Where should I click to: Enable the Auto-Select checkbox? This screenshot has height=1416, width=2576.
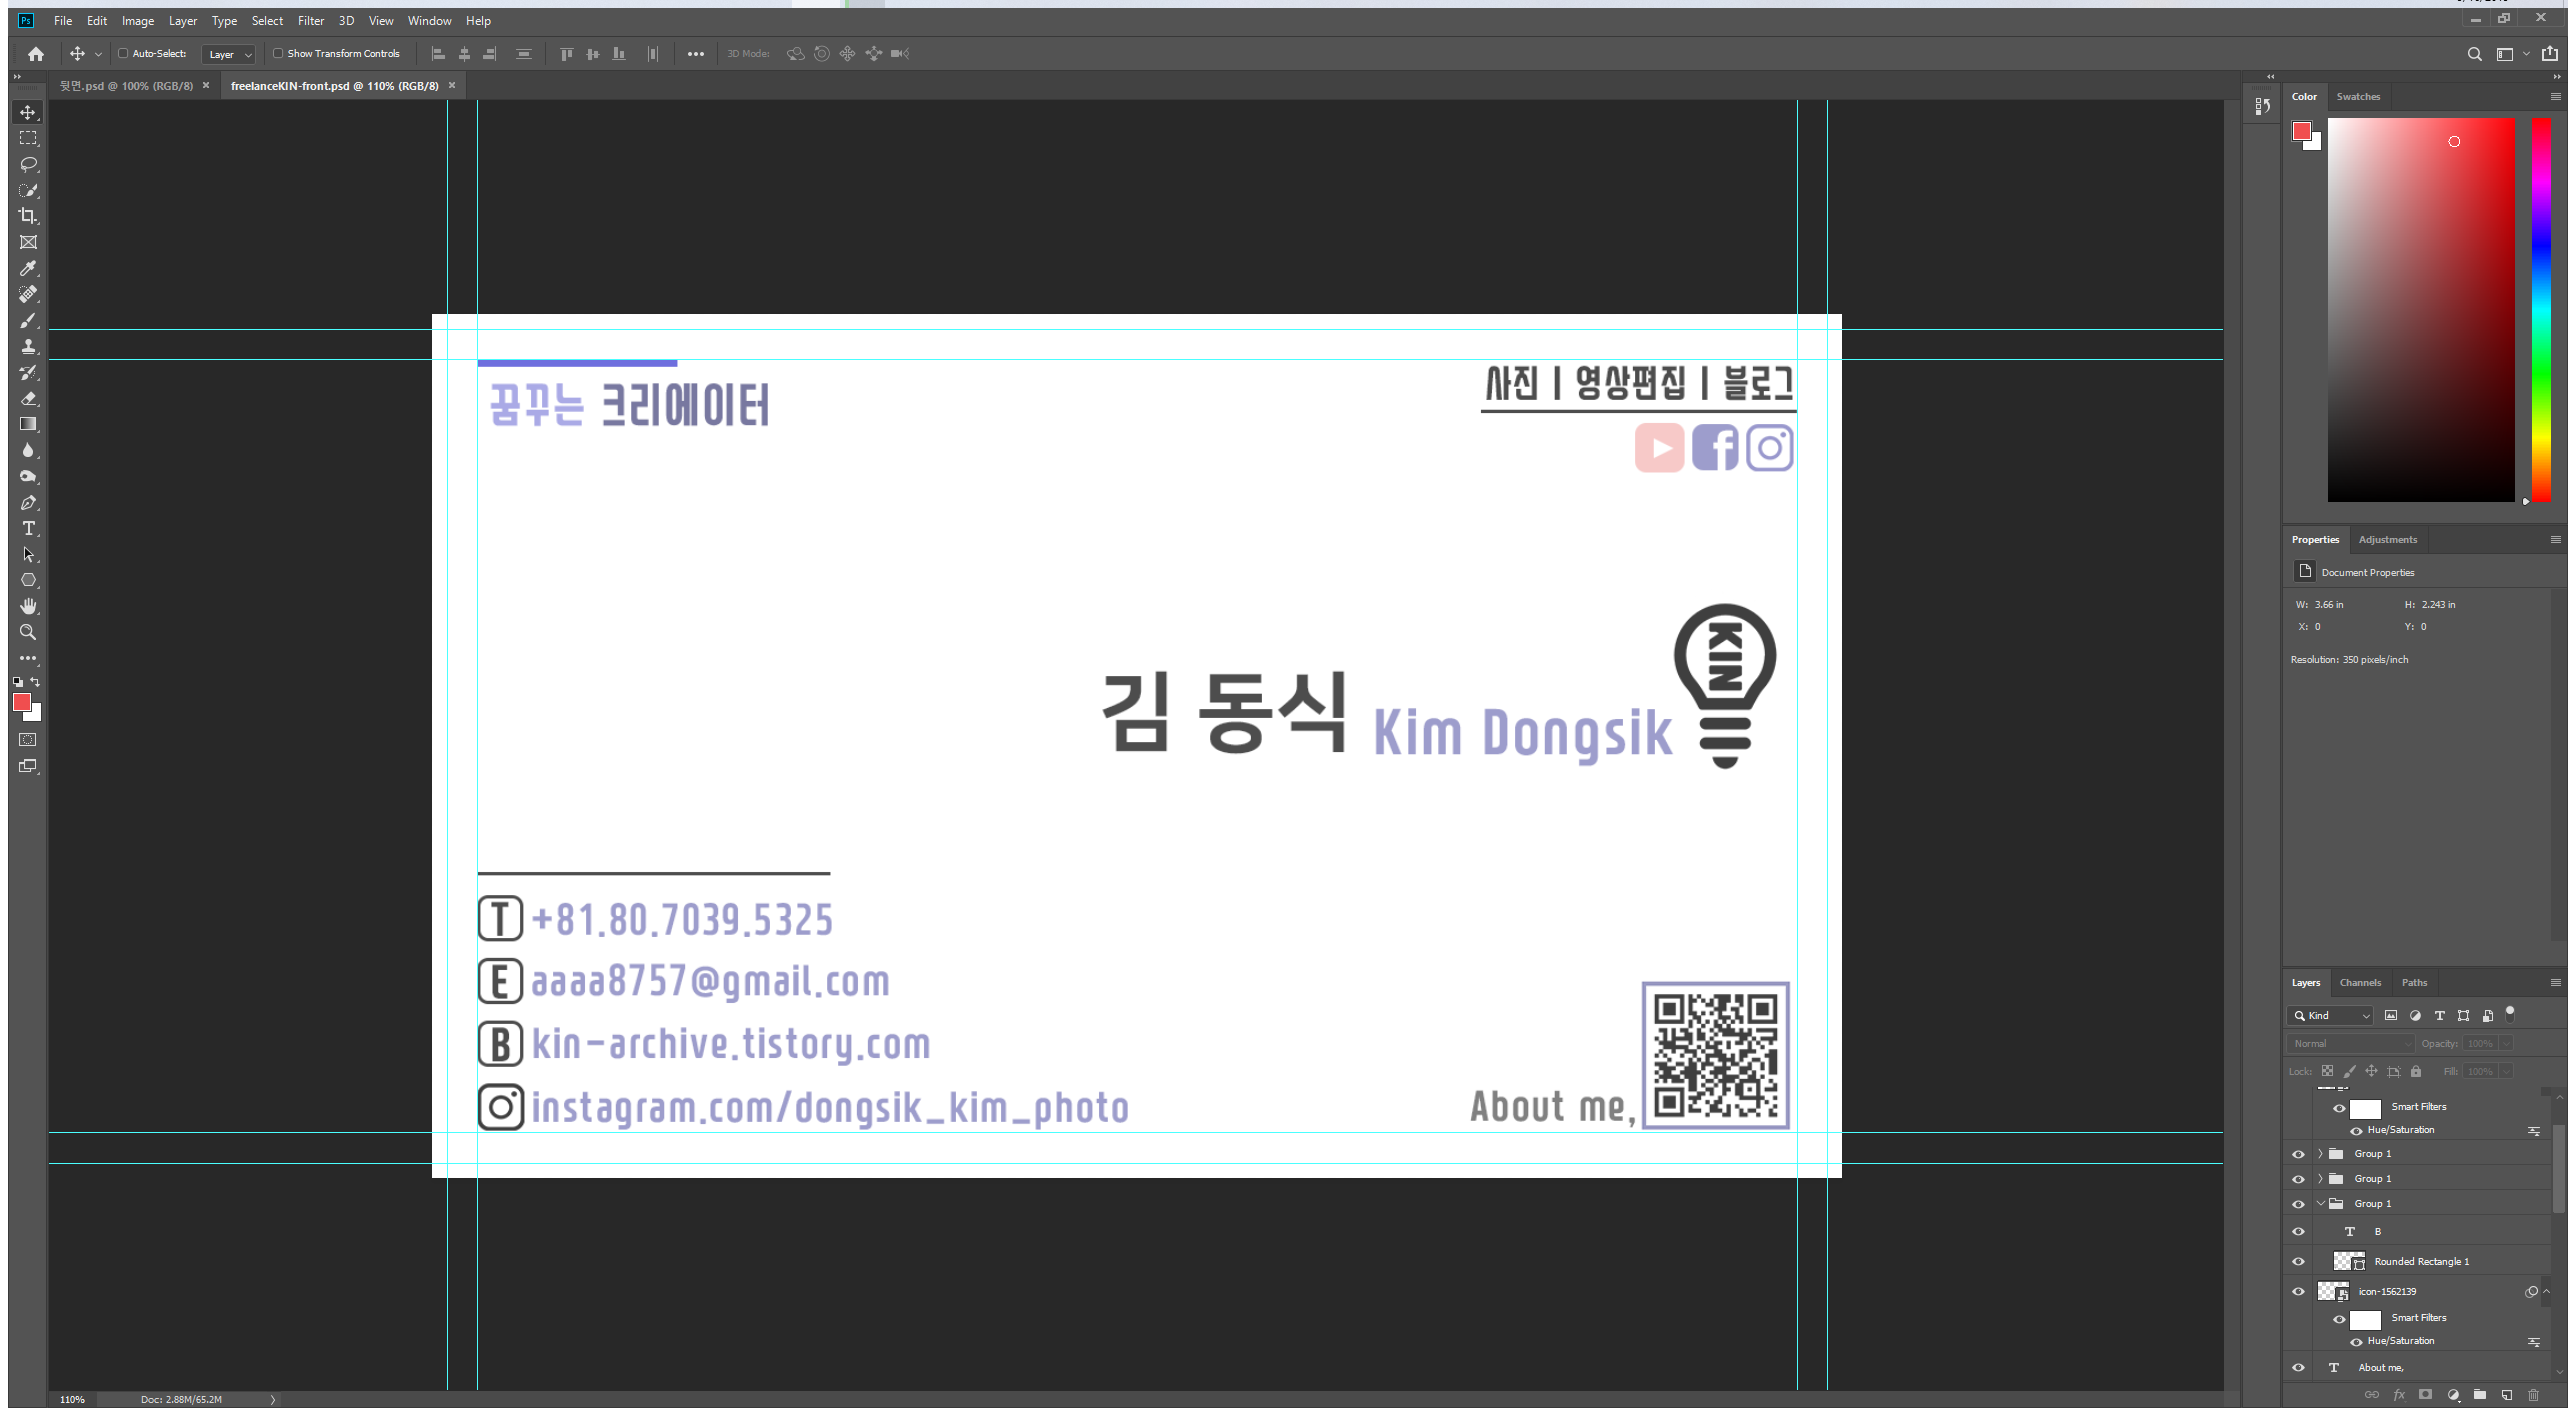123,54
